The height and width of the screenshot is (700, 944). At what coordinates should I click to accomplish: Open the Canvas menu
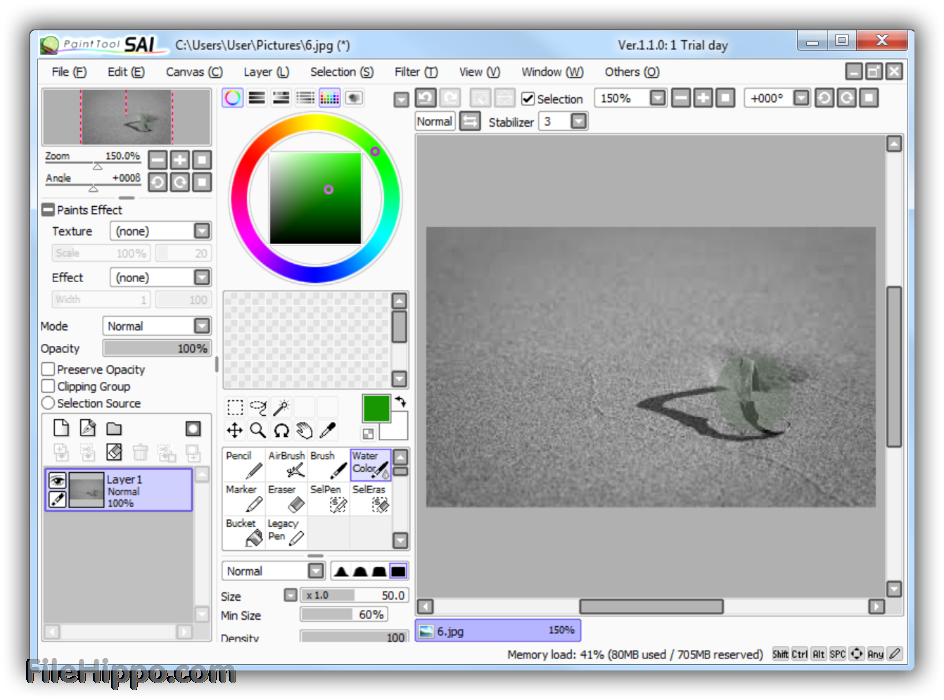pos(193,72)
